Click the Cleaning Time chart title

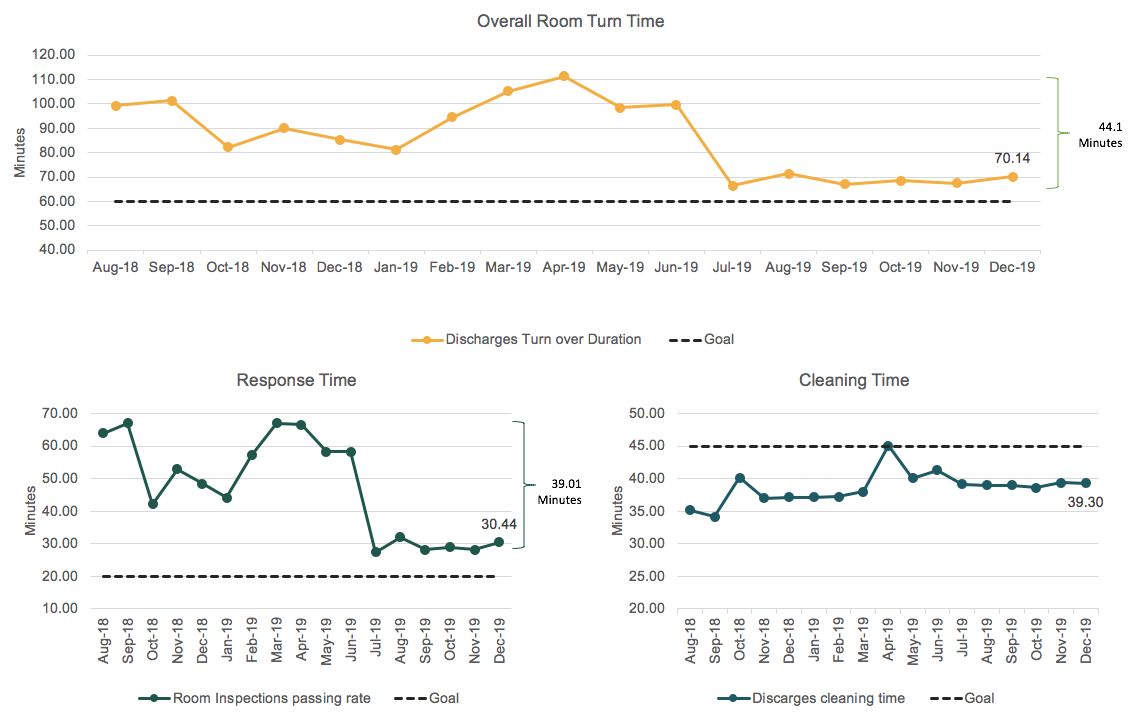point(854,380)
